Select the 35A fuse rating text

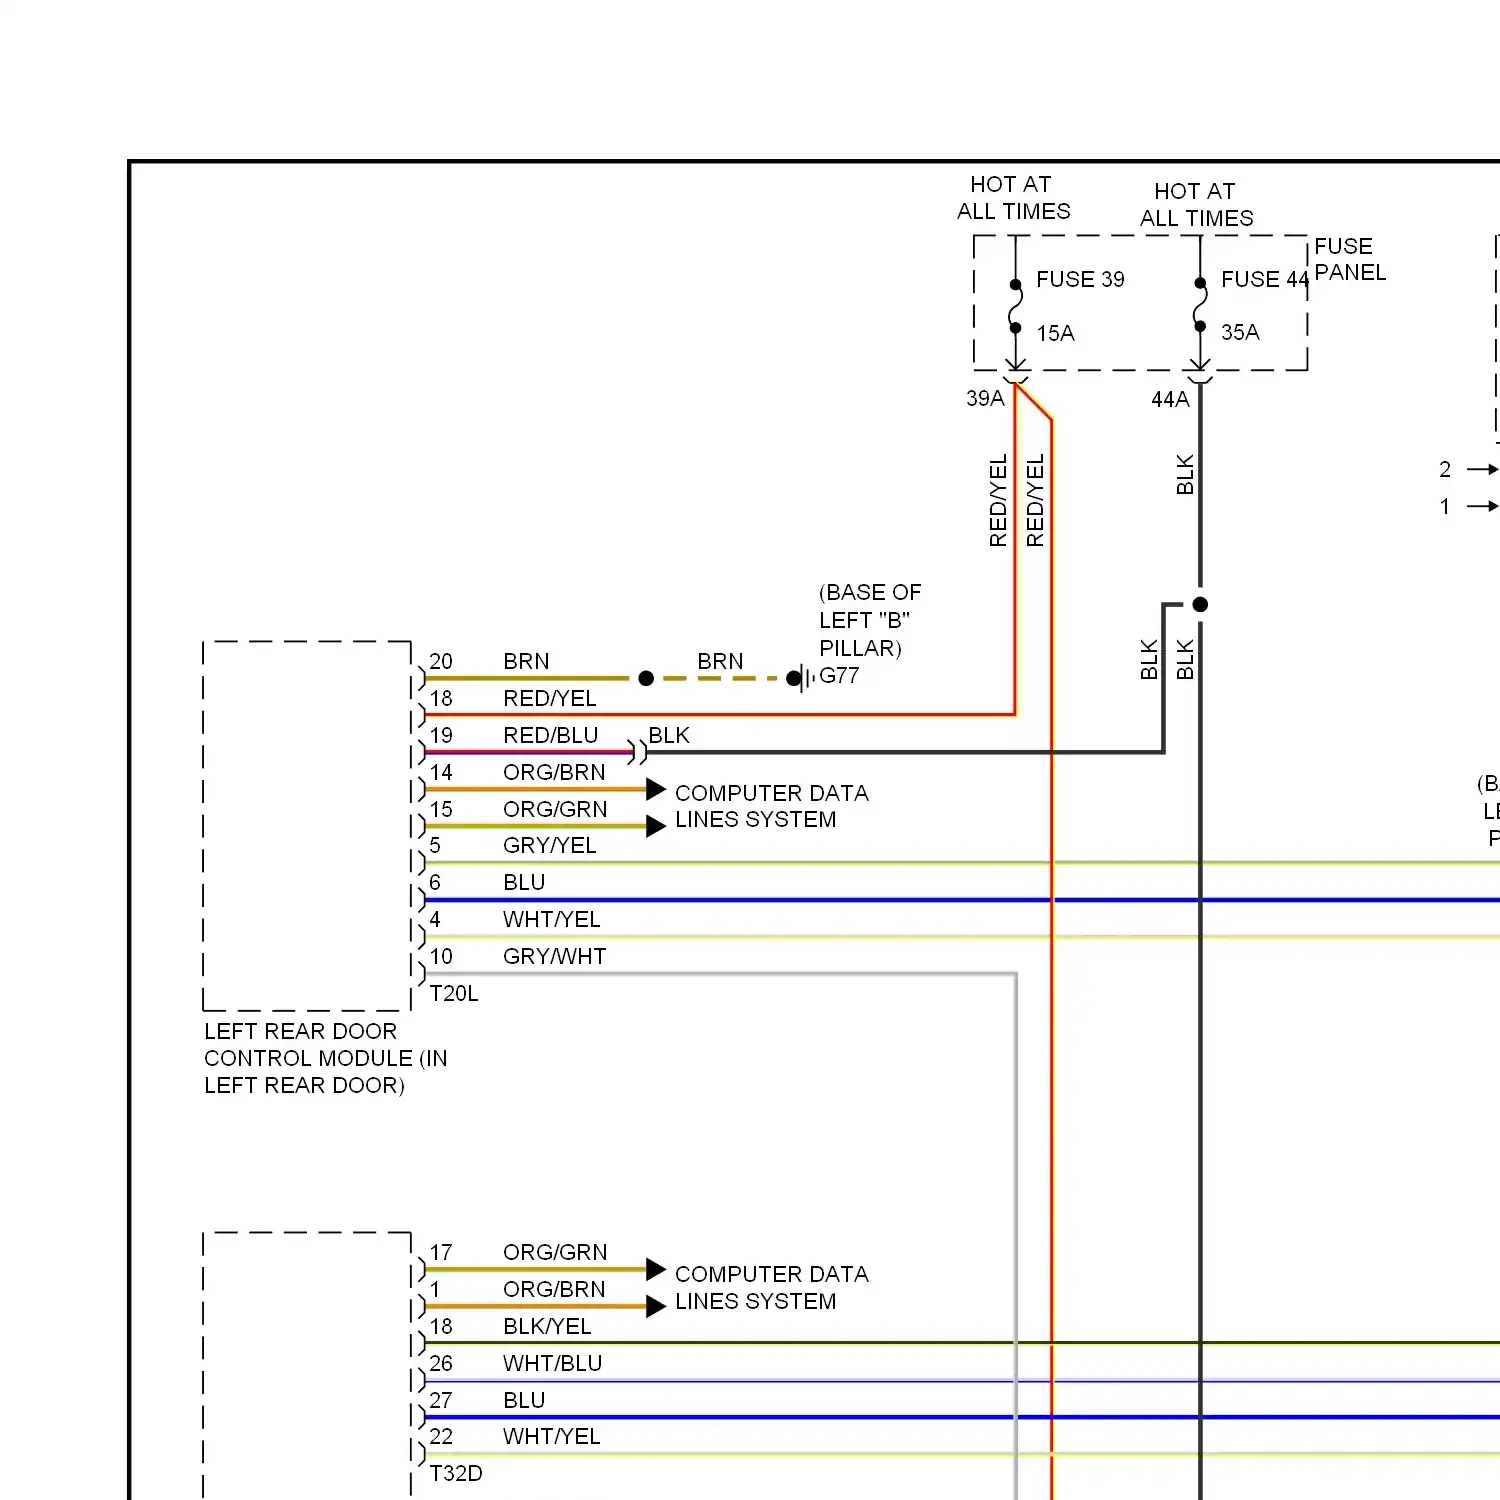pos(1240,332)
